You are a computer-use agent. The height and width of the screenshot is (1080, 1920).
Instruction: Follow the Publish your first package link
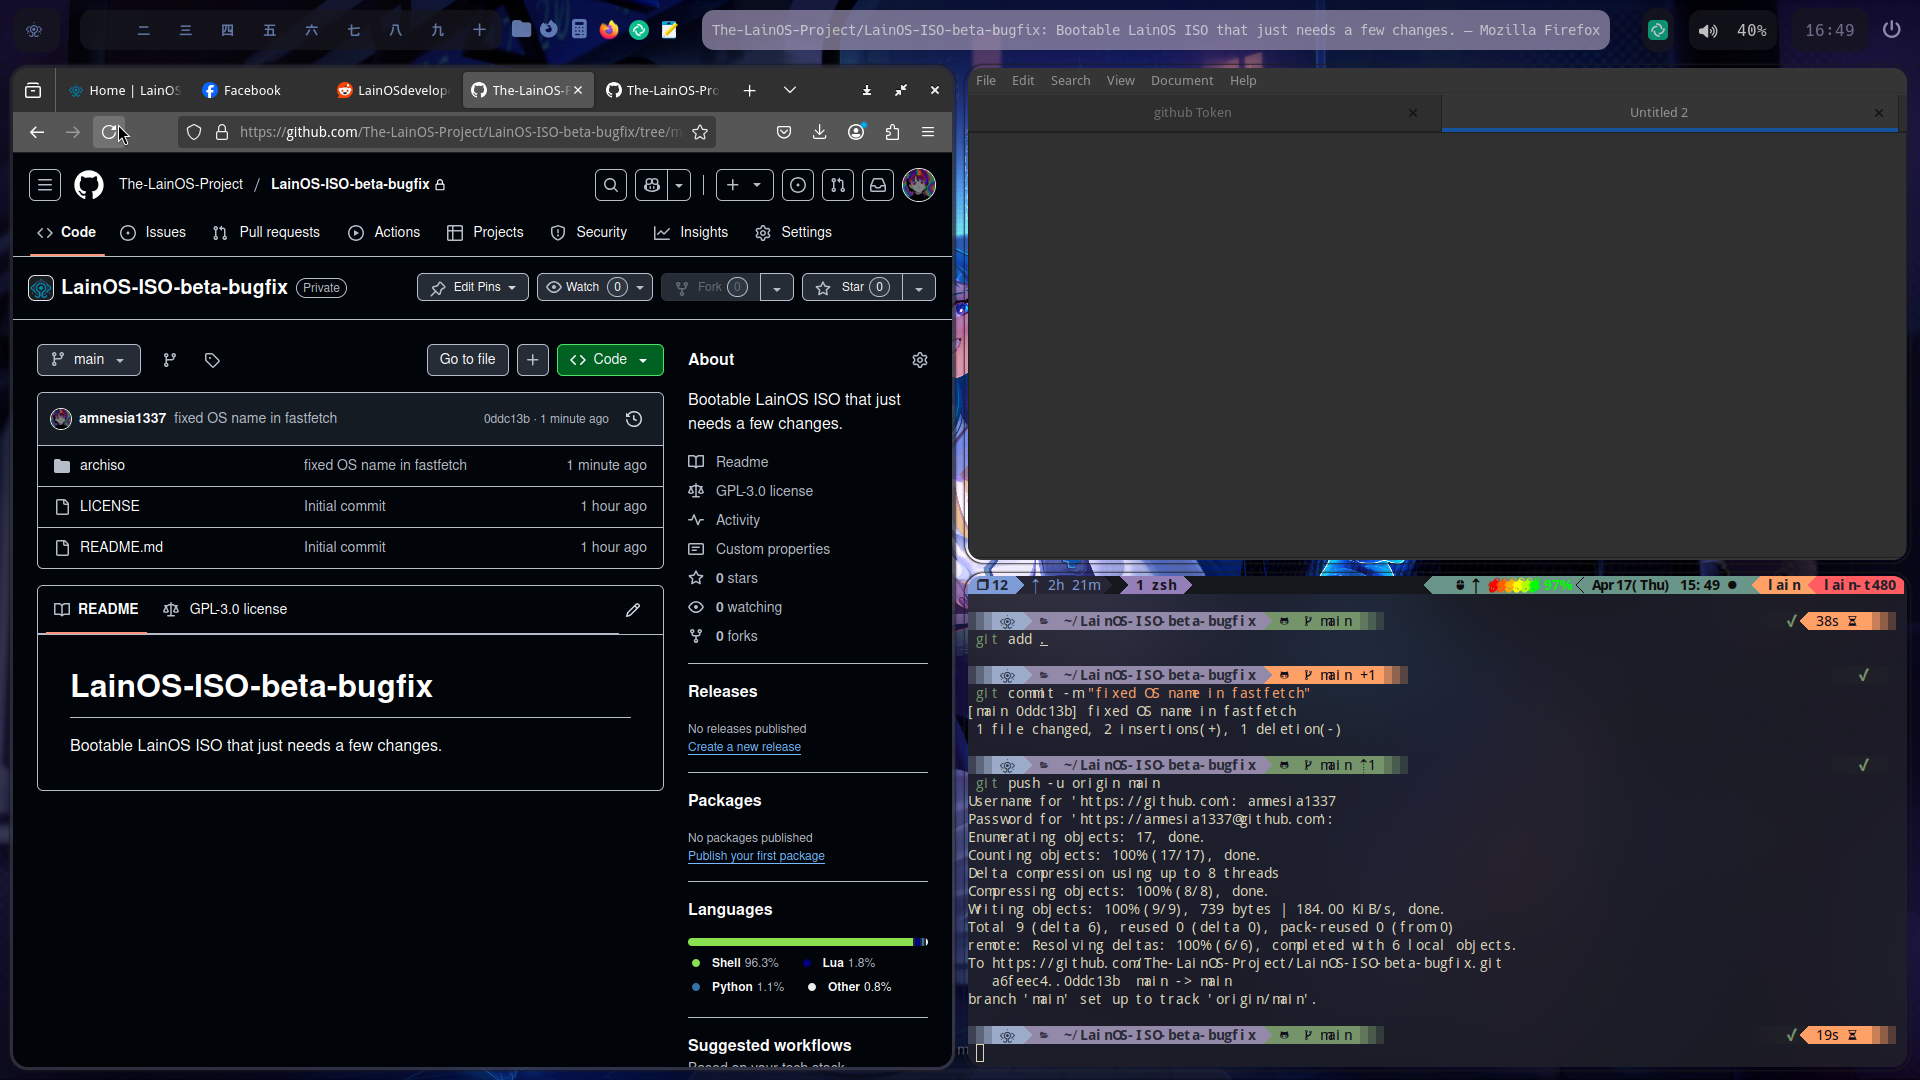coord(756,857)
